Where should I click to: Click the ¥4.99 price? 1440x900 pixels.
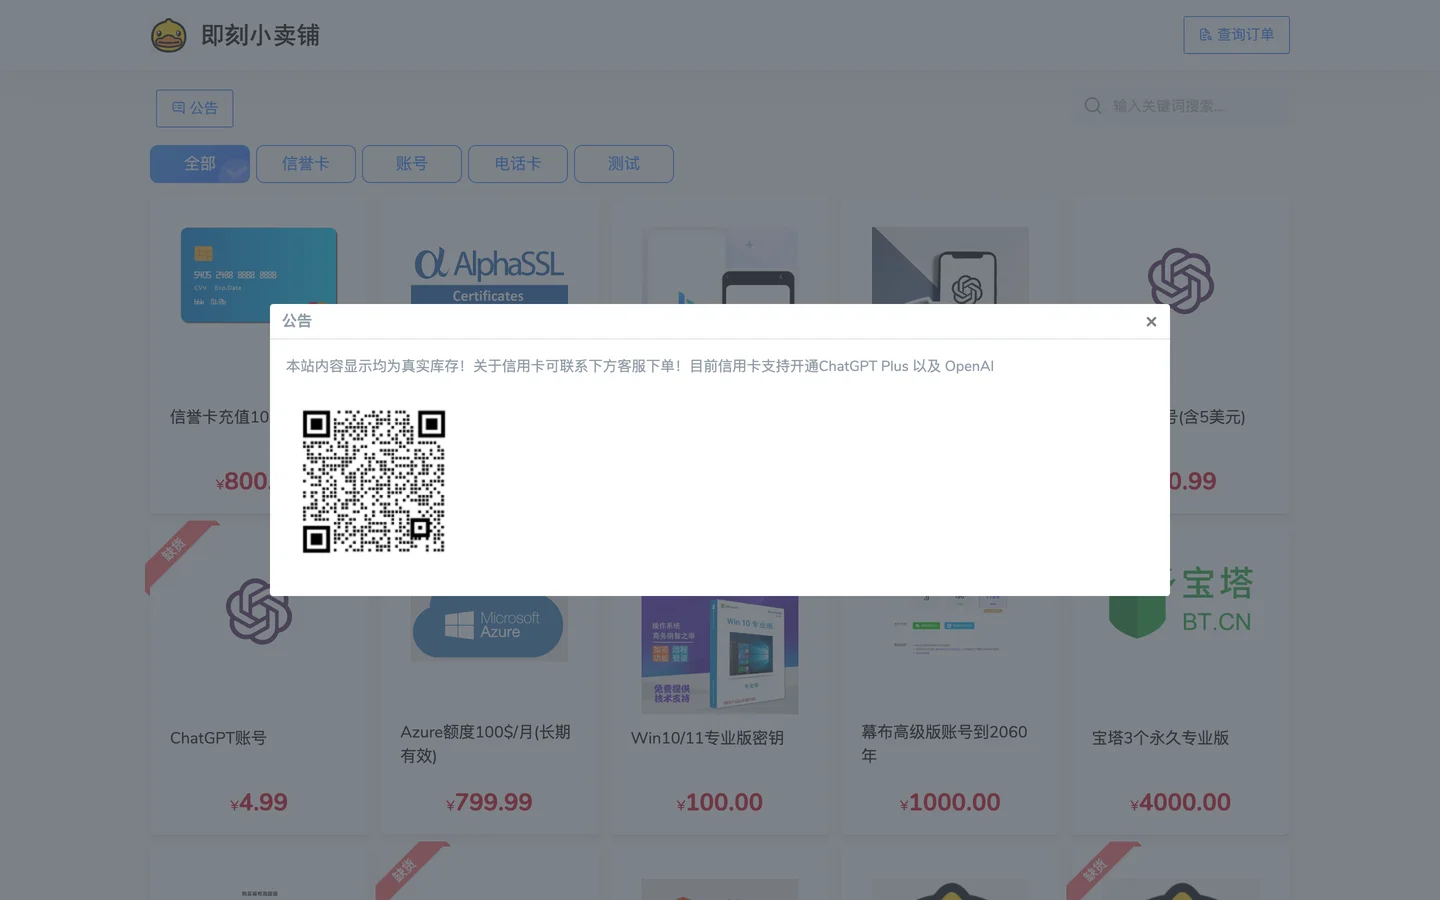259,802
